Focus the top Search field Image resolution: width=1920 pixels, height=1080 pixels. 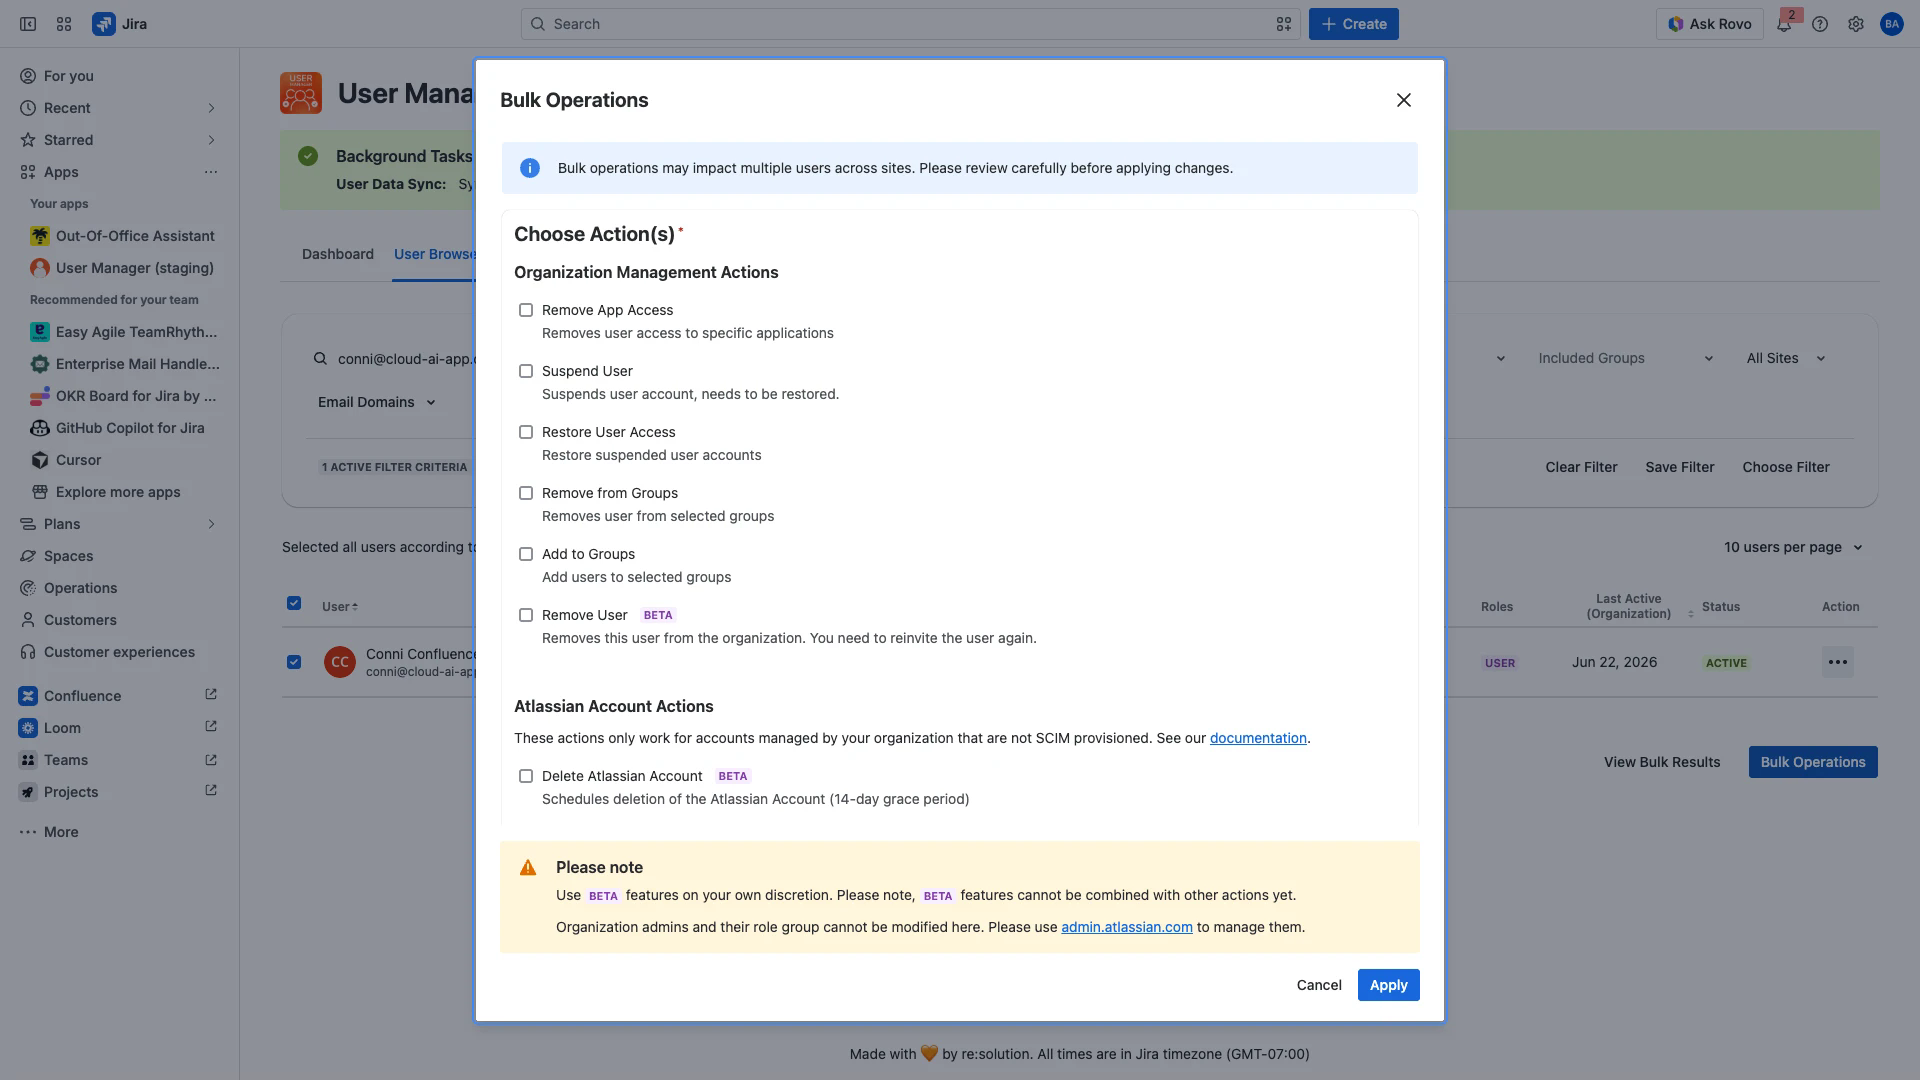click(x=910, y=24)
